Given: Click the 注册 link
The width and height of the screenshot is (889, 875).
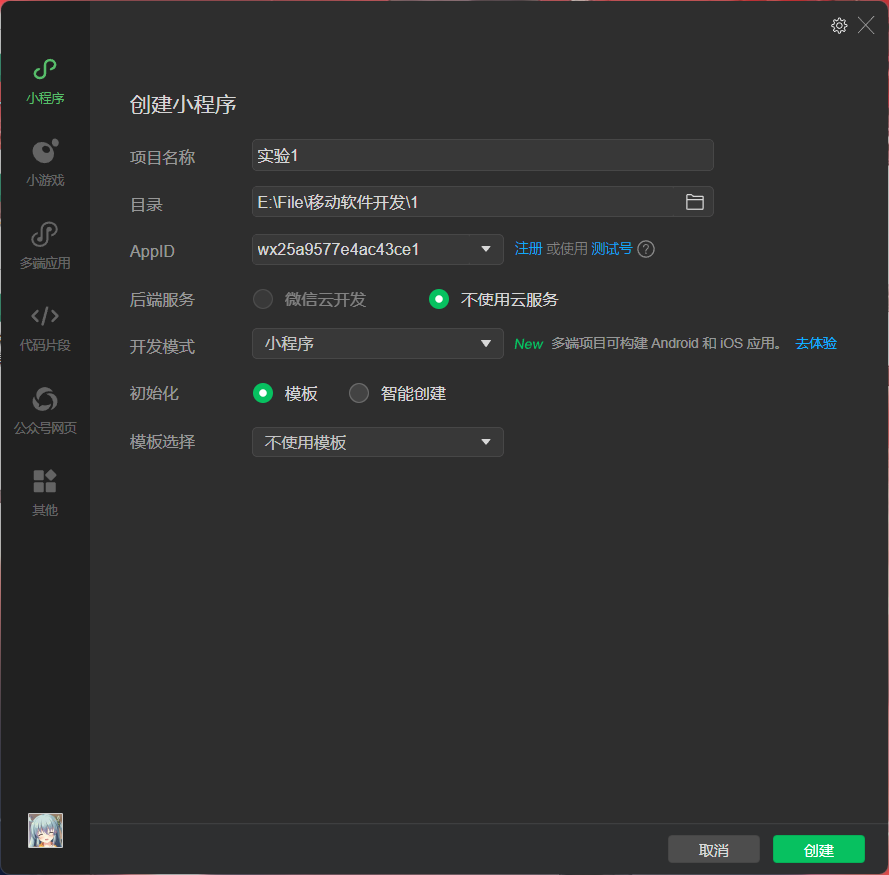Looking at the screenshot, I should [528, 249].
